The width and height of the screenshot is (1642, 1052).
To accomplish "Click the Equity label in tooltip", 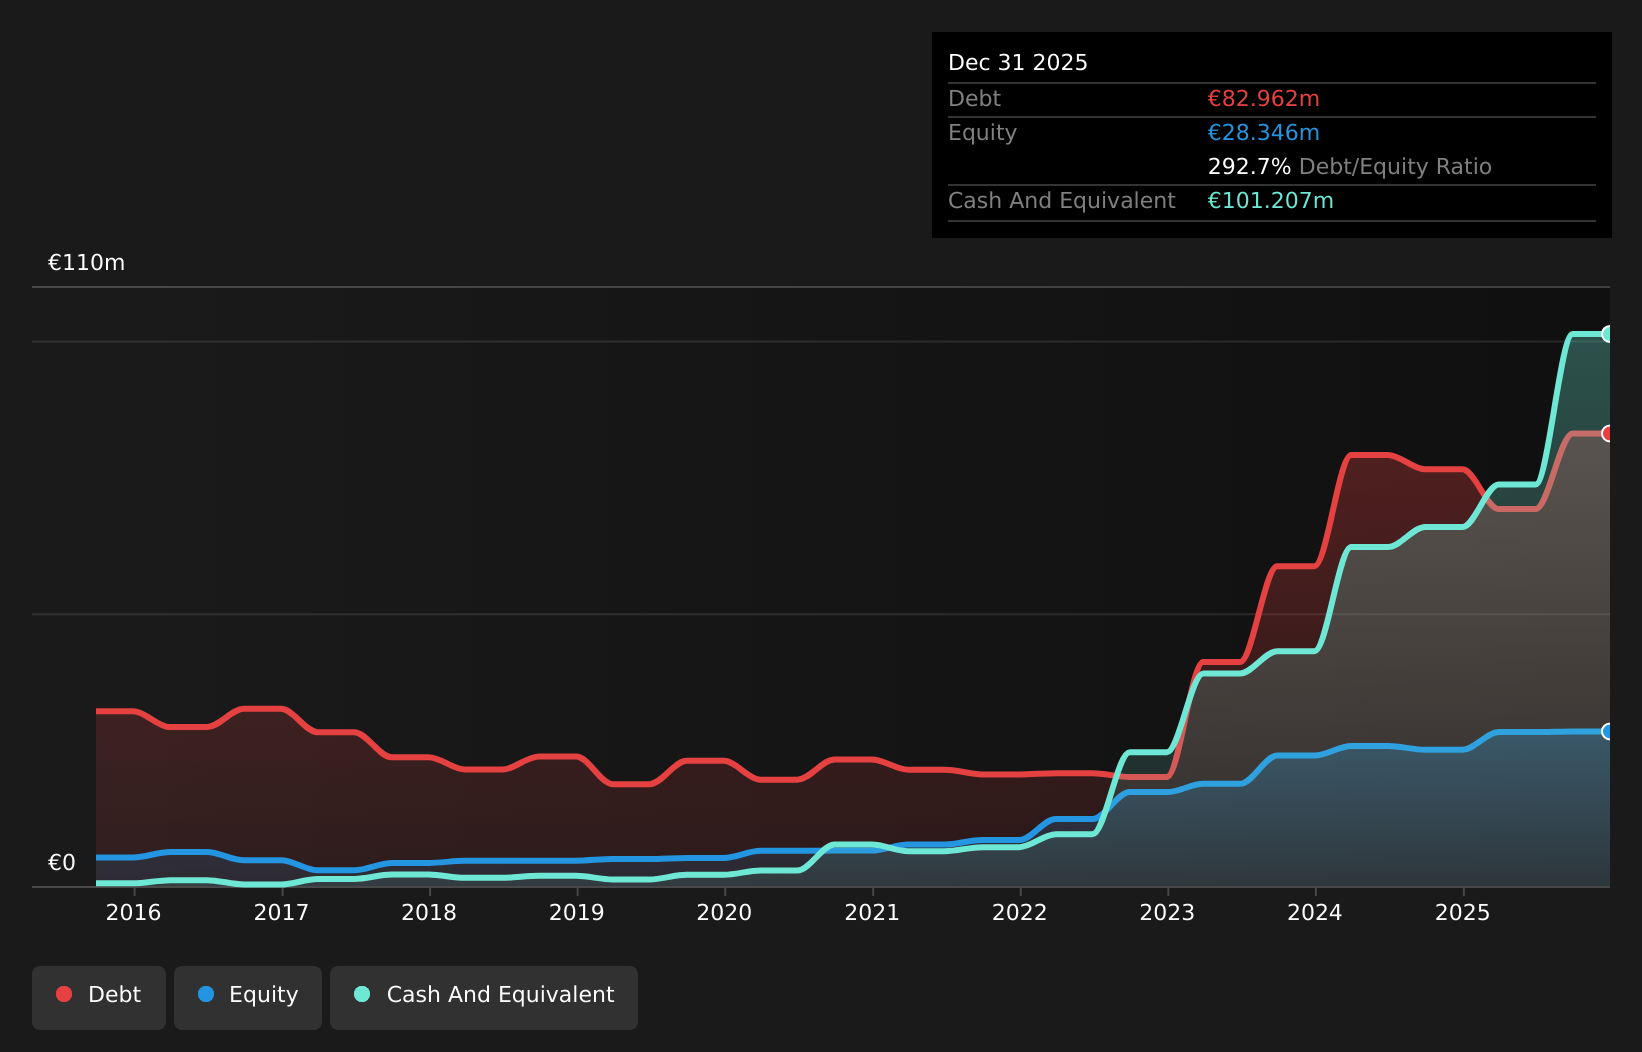I will coord(982,133).
